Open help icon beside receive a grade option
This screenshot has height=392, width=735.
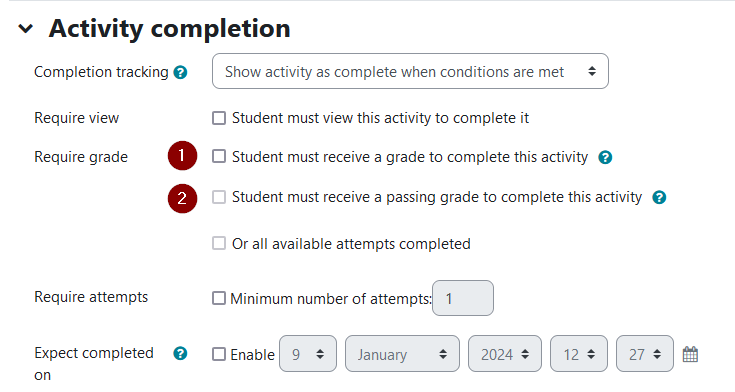(x=605, y=157)
